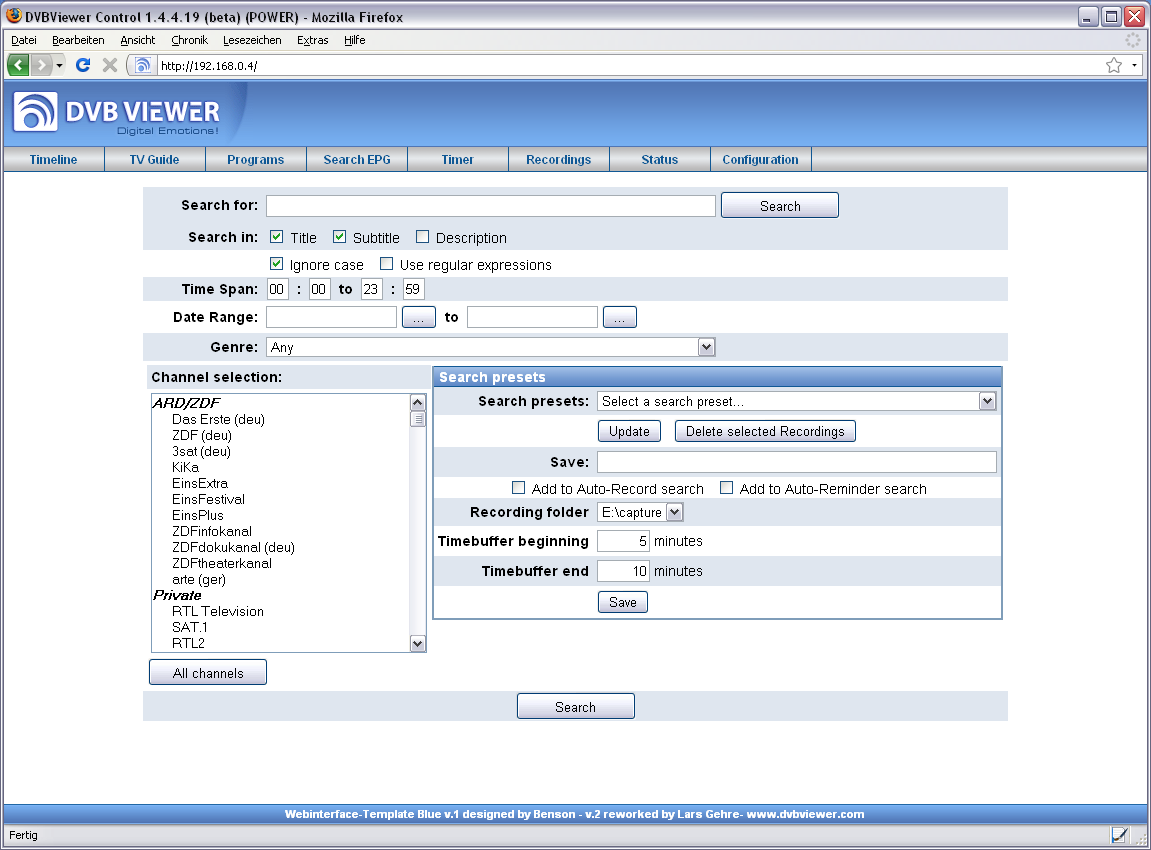Open date picker for end date
The height and width of the screenshot is (850, 1151).
click(619, 317)
